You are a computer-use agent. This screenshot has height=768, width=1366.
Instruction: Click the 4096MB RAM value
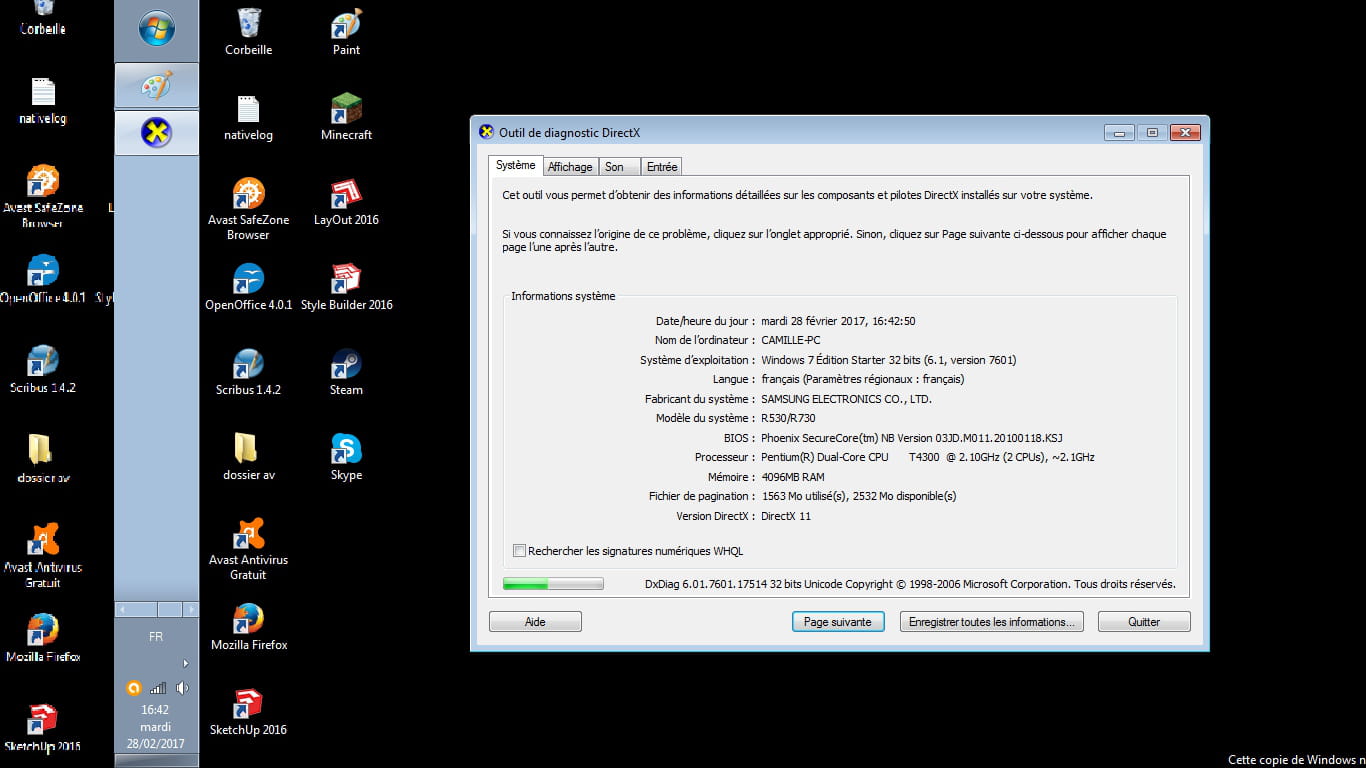pos(793,477)
